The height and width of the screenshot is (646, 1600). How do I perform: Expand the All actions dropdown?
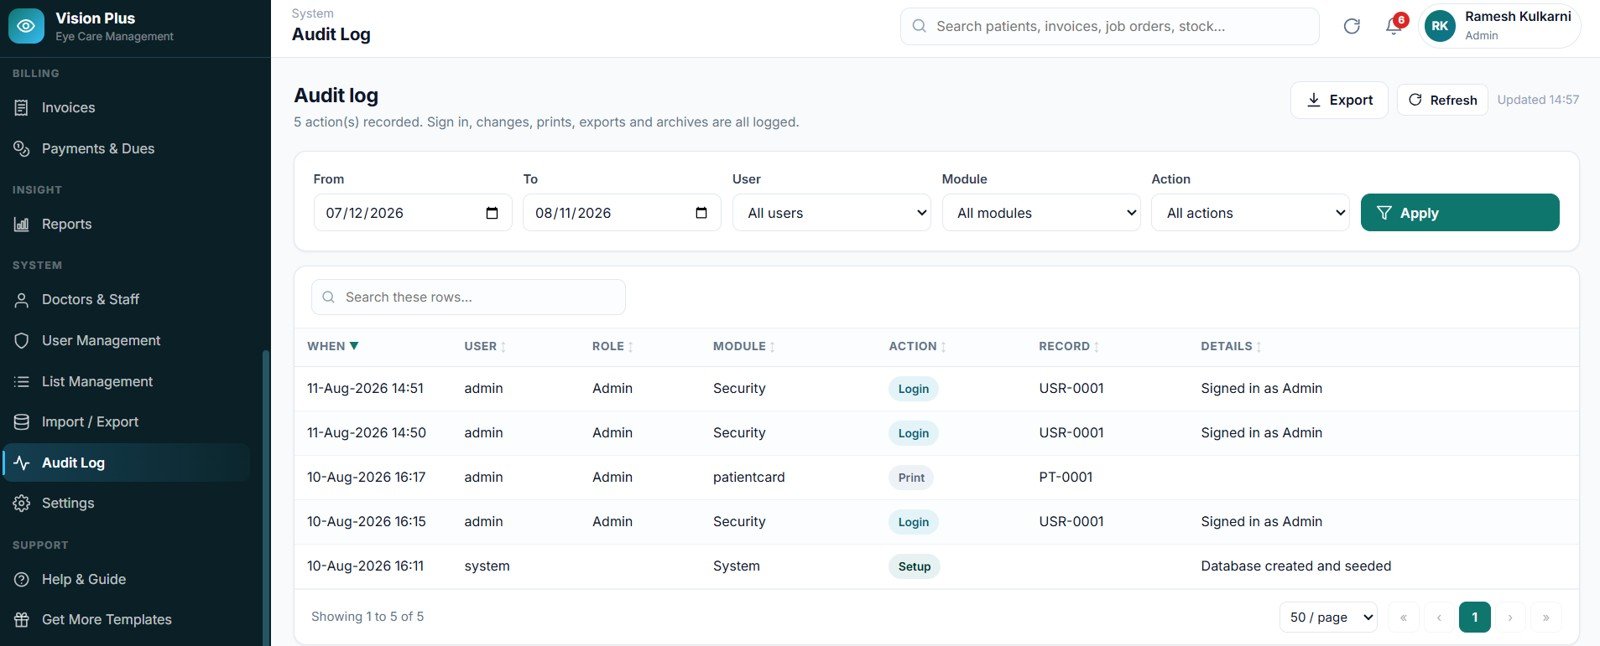[x=1251, y=213]
